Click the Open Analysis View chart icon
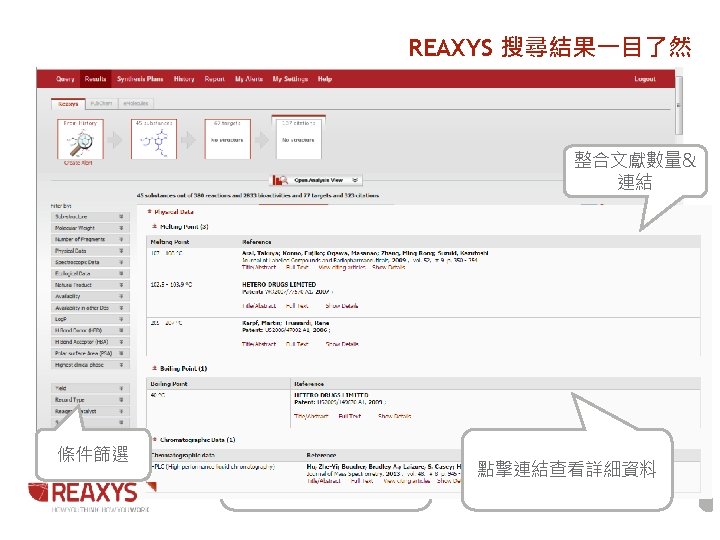This screenshot has height=540, width=720. point(280,180)
